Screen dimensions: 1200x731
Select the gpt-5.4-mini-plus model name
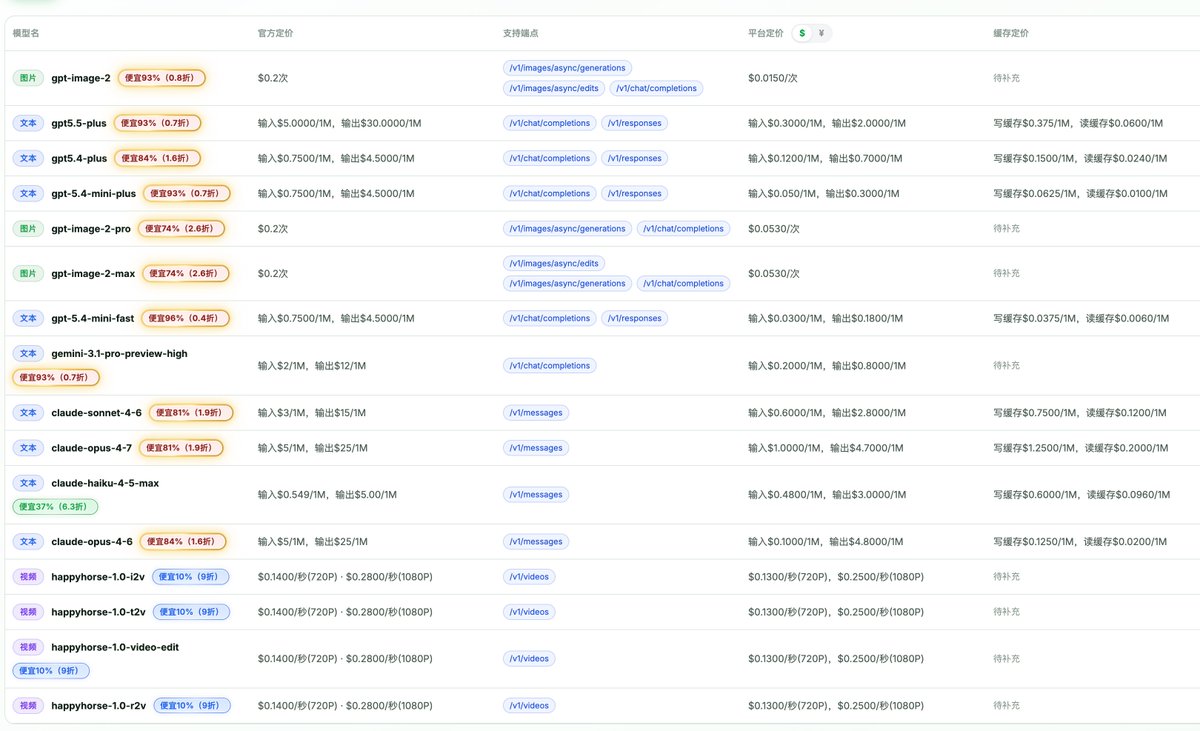point(94,193)
